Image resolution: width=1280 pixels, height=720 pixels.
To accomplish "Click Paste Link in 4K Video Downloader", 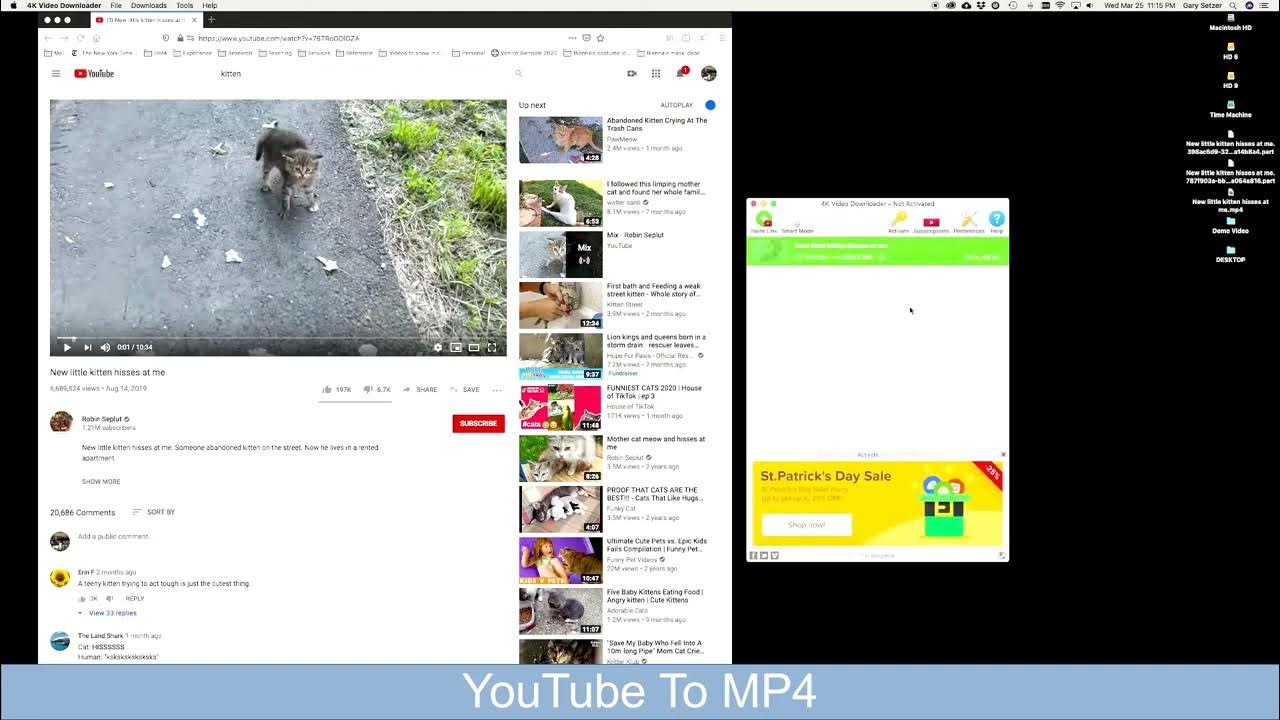I will pyautogui.click(x=764, y=222).
